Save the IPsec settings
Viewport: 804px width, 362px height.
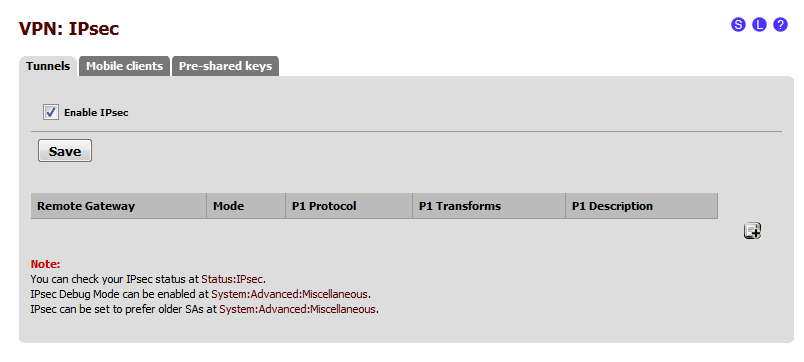click(65, 151)
